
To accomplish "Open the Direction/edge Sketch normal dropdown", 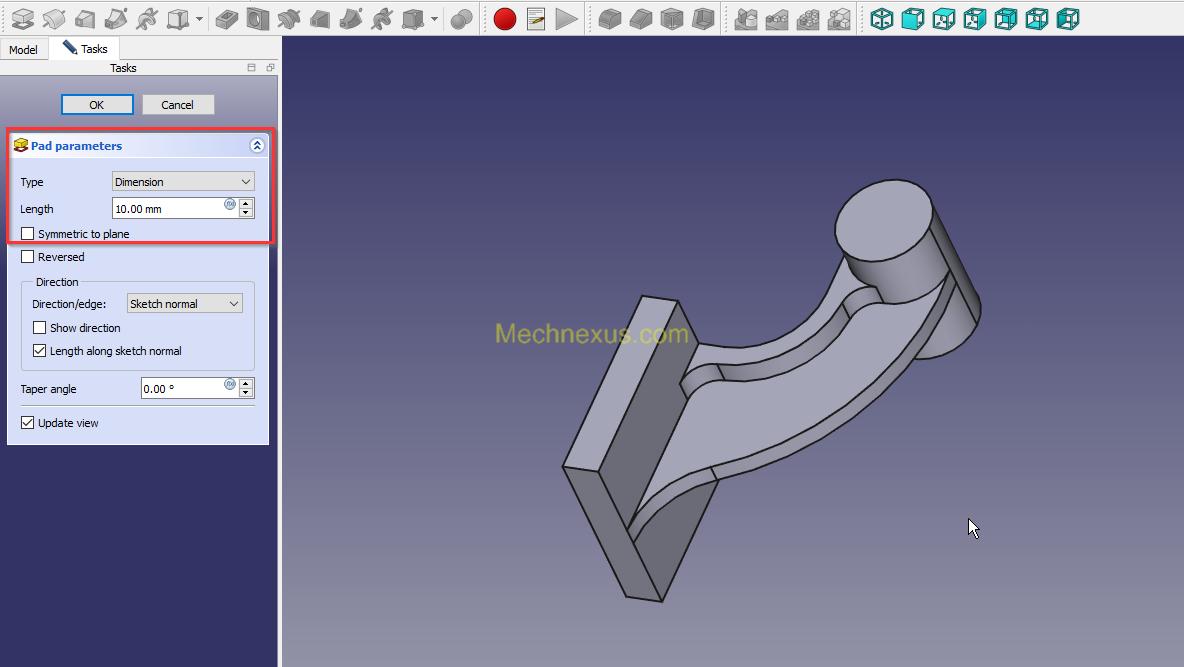I will coord(184,304).
